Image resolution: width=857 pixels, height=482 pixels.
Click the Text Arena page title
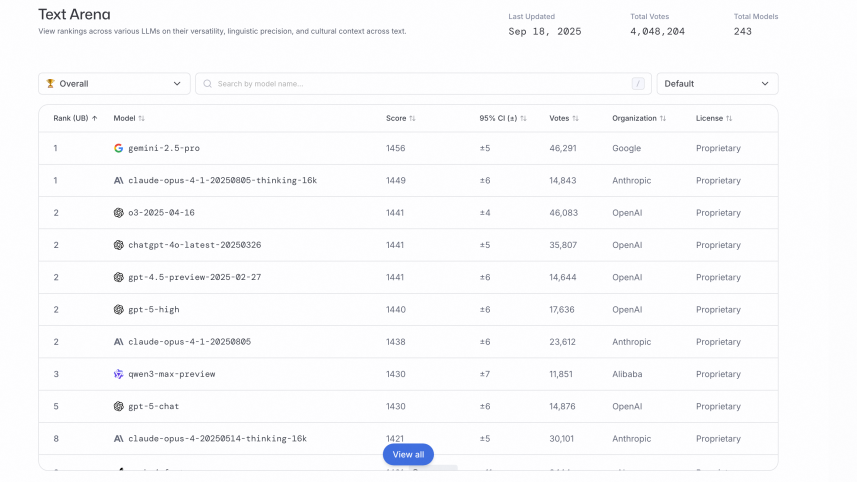pos(74,14)
